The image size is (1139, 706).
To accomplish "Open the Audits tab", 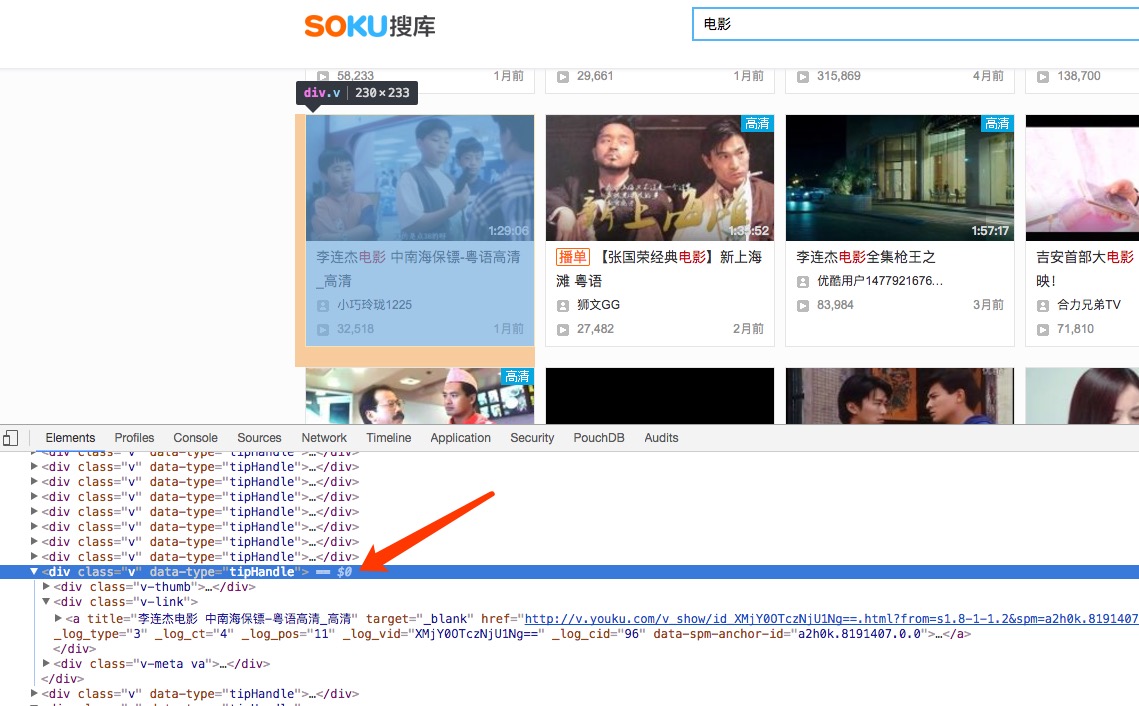I will pos(661,438).
